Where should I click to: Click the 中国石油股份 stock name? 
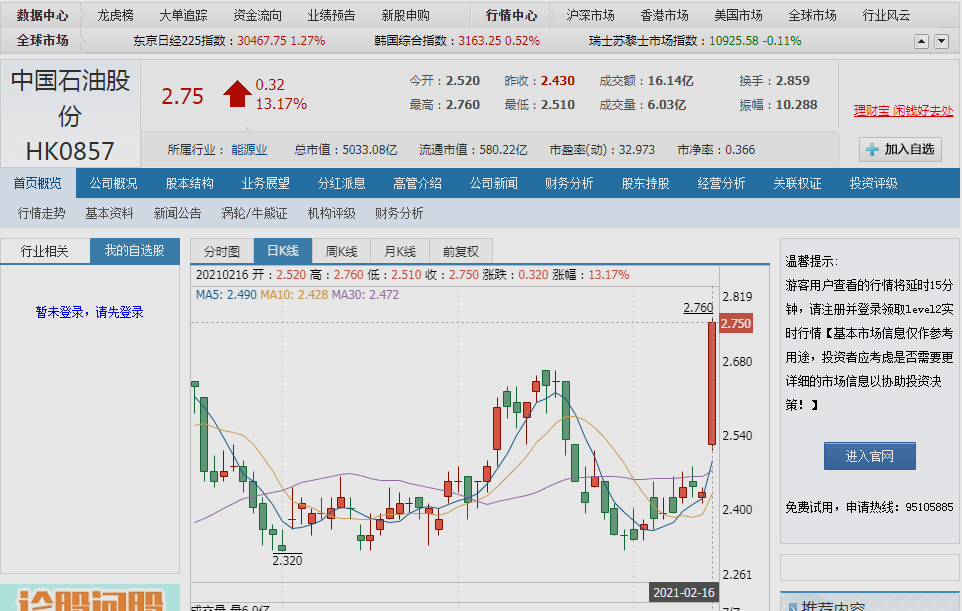(x=70, y=98)
